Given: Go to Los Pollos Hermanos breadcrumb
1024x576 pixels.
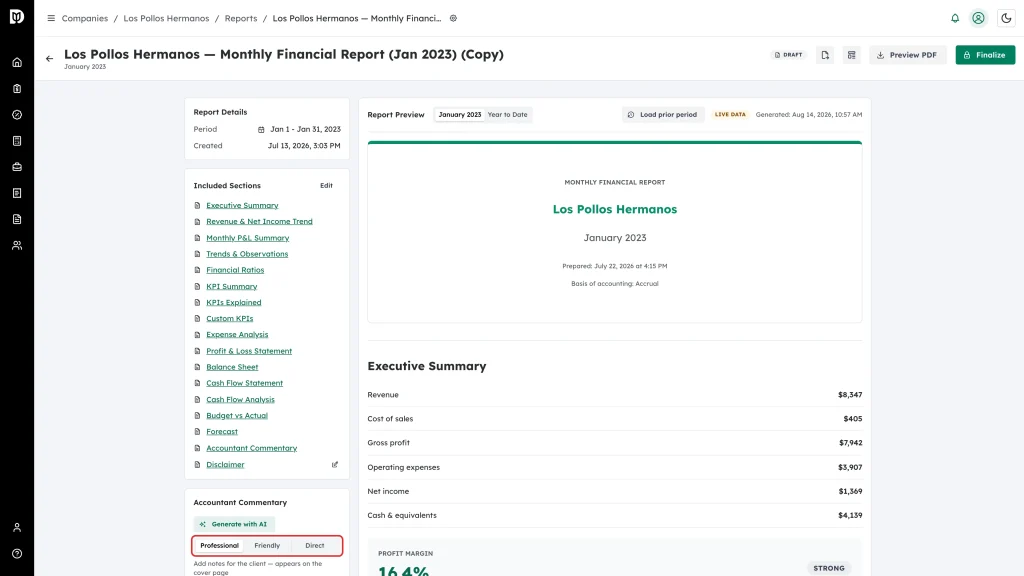Looking at the screenshot, I should [167, 18].
